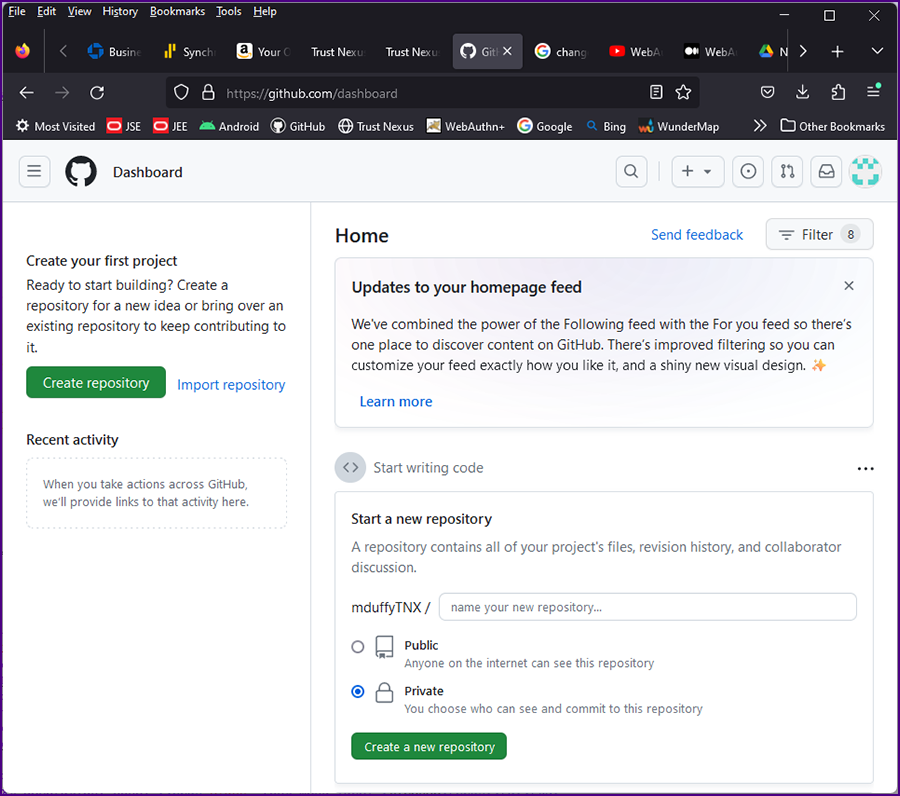900x796 pixels.
Task: Open the Notifications inbox icon
Action: (826, 172)
